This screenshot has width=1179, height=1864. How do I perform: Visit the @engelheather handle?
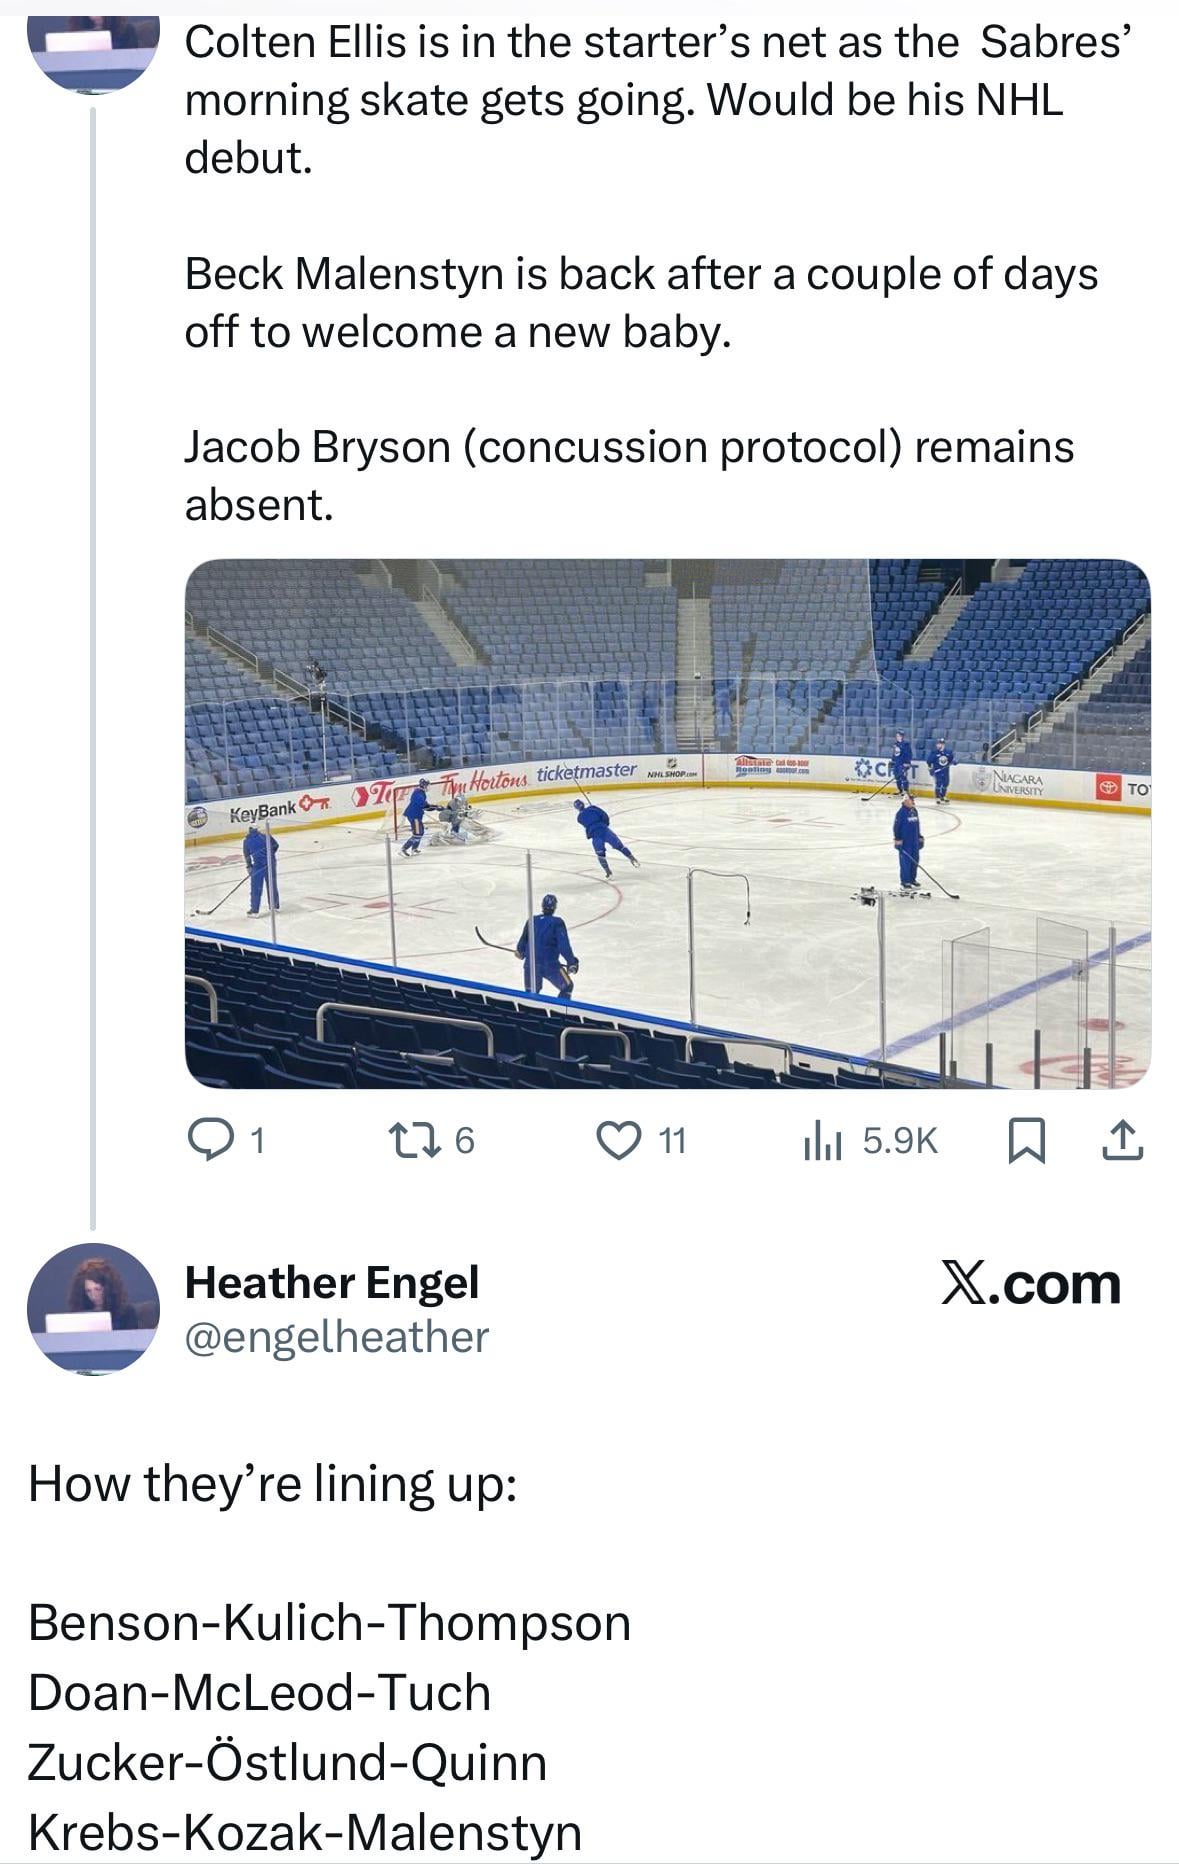tap(336, 1337)
